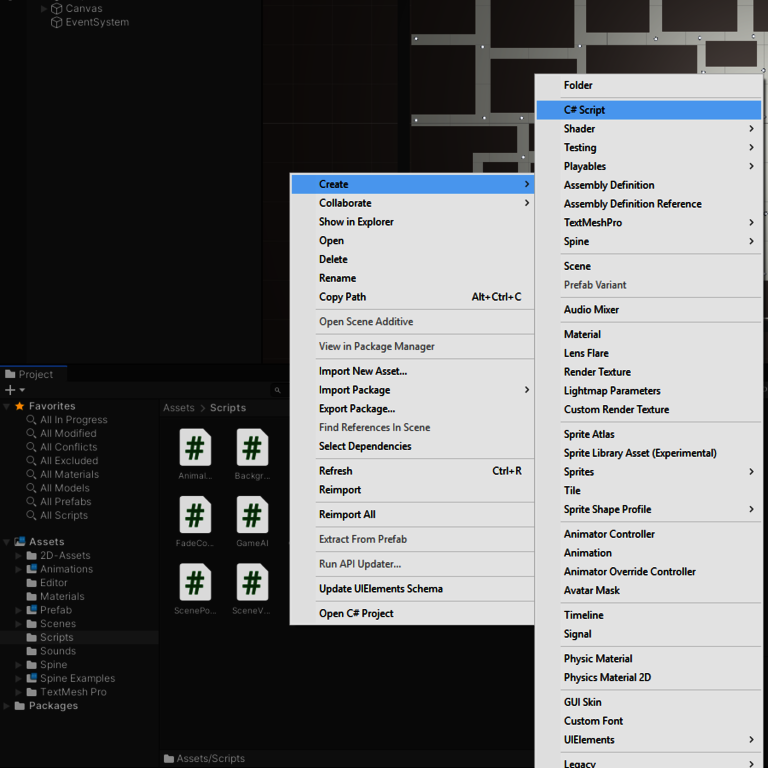Click Rename in context menu
This screenshot has width=768, height=768.
click(x=412, y=278)
